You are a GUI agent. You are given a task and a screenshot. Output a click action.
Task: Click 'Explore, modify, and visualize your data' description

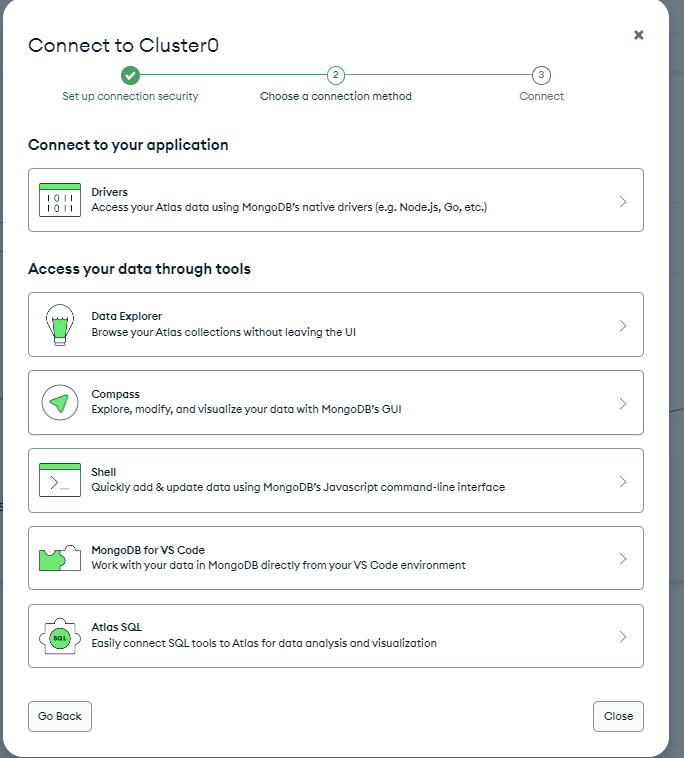point(246,409)
